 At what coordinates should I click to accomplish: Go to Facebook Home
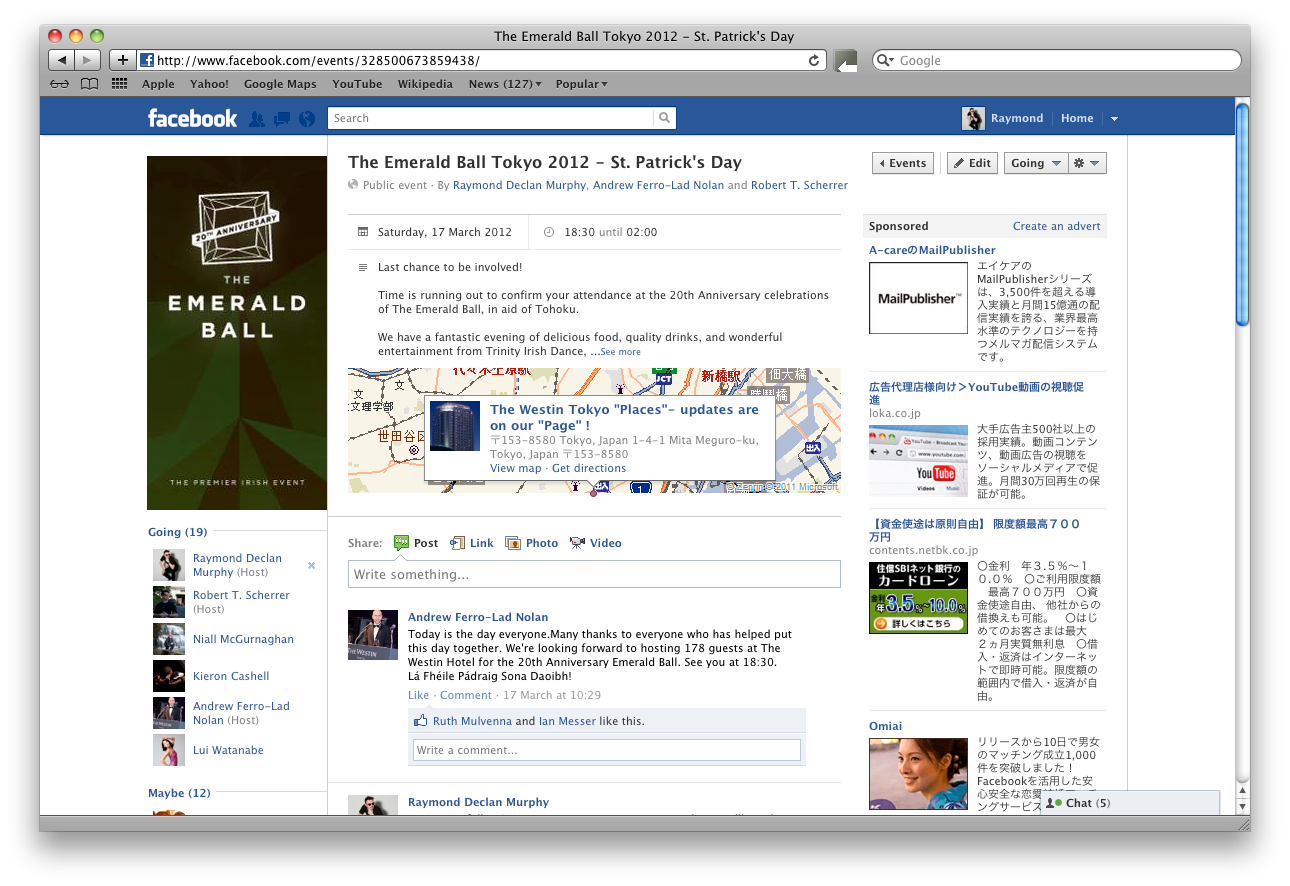click(1077, 118)
